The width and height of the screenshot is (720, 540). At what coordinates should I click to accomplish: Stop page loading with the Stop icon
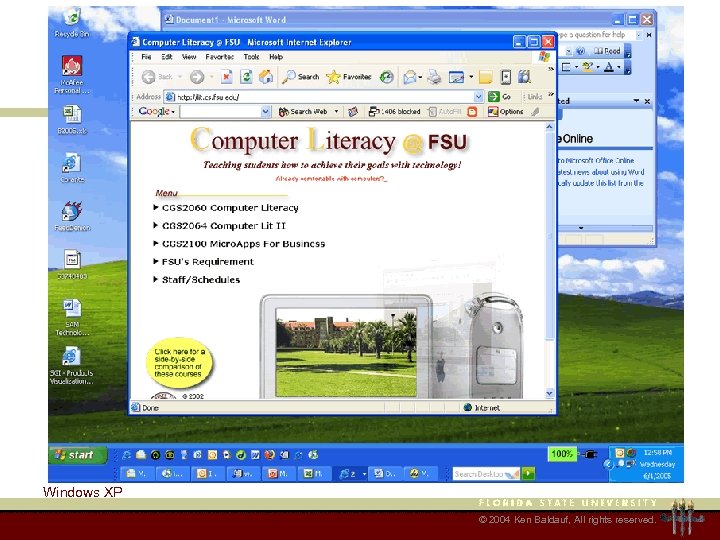[226, 77]
